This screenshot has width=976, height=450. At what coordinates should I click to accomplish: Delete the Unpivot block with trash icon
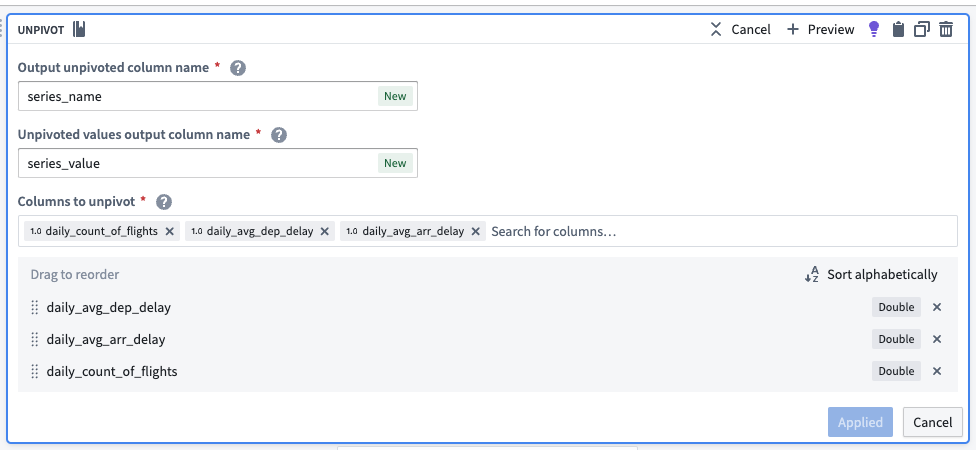click(x=946, y=29)
